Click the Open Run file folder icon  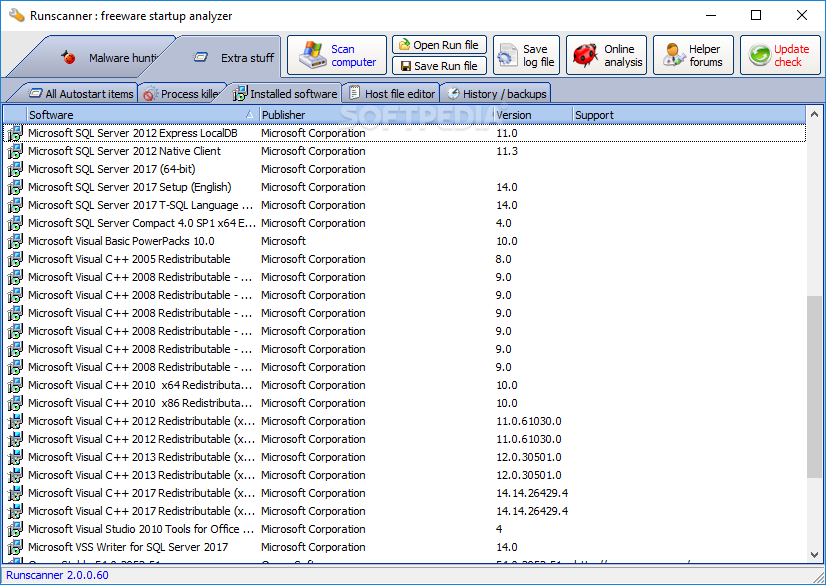coord(404,45)
